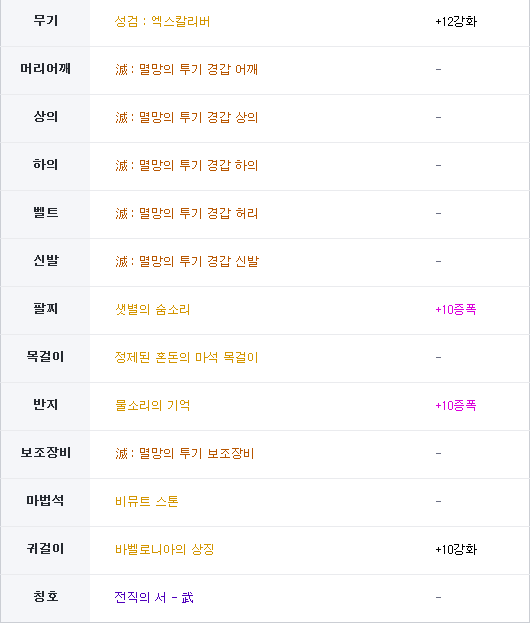Viewport: 532px width, 623px height.
Task: Click the +10강화 earring reinforcement value
Action: [456, 550]
